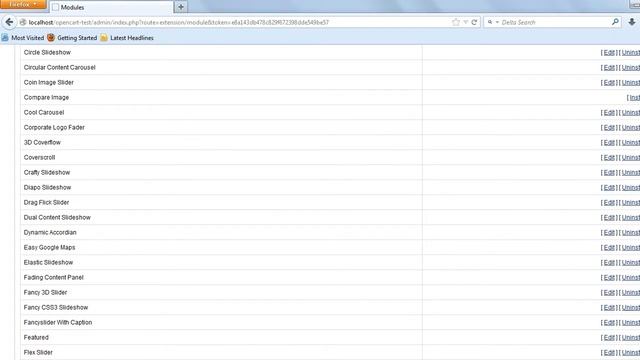Viewport: 640px width, 360px height.
Task: Edit the Featured module
Action: coord(609,338)
